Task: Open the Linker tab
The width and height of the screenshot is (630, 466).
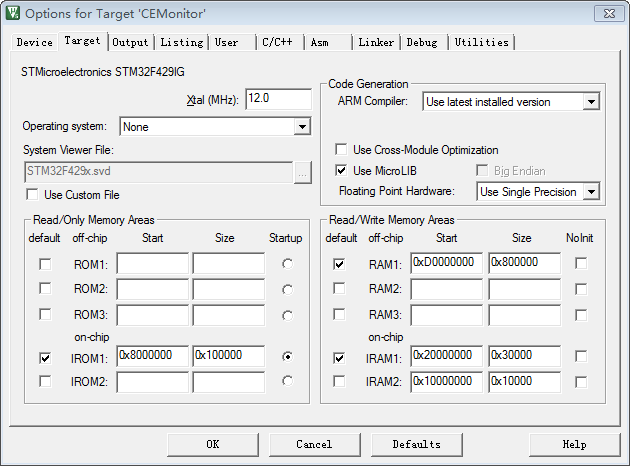Action: point(376,42)
